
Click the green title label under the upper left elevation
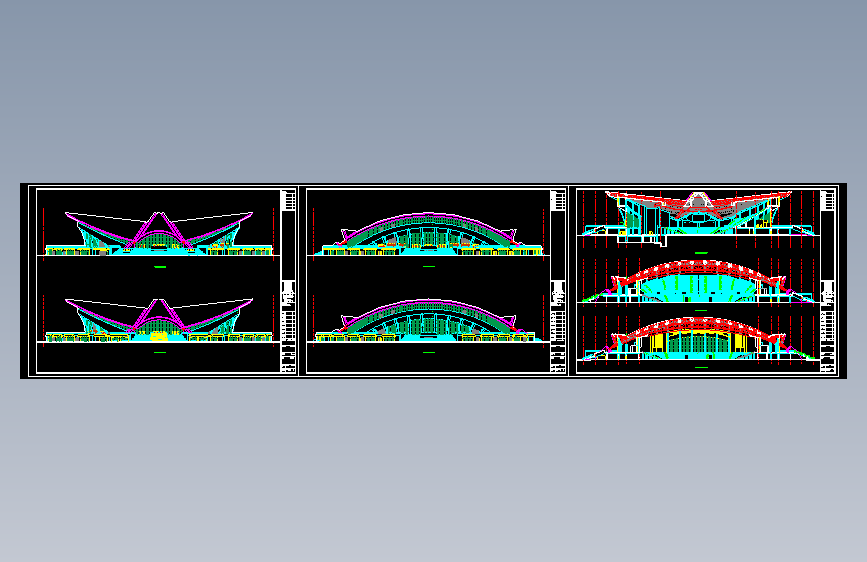[160, 267]
